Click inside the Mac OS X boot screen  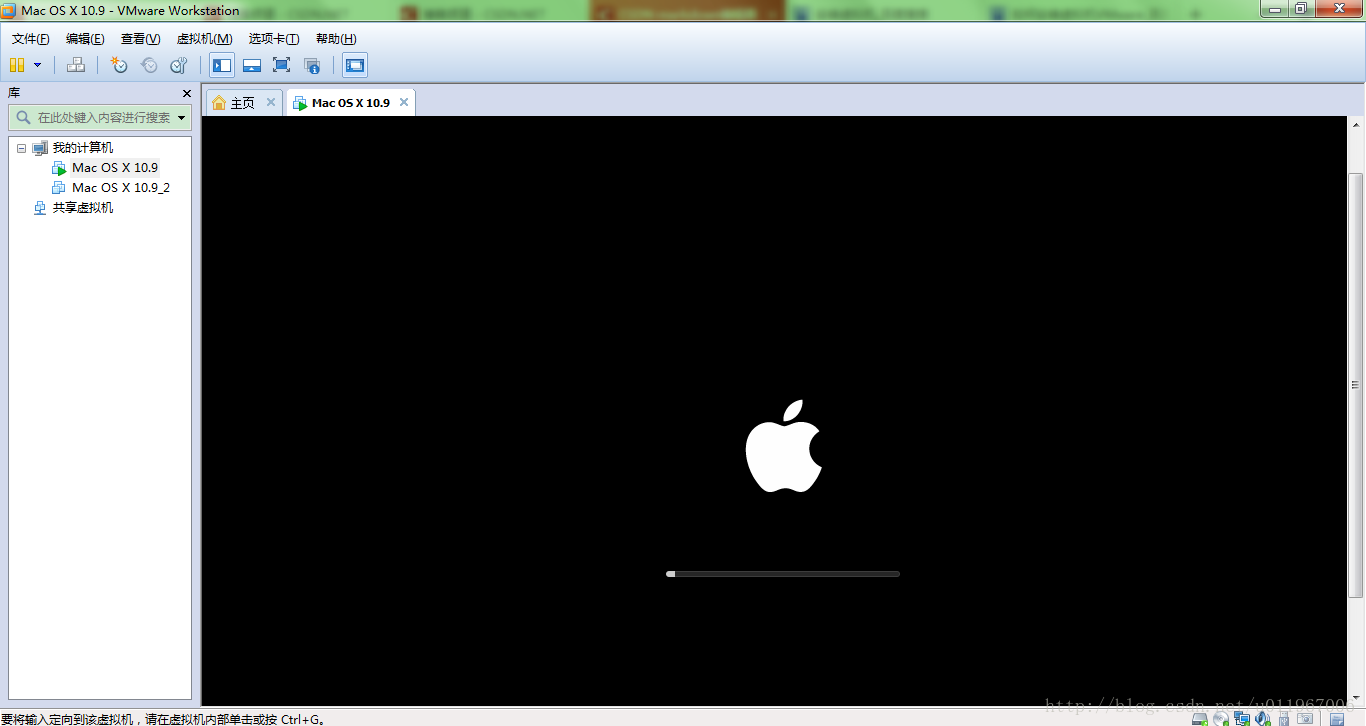775,410
